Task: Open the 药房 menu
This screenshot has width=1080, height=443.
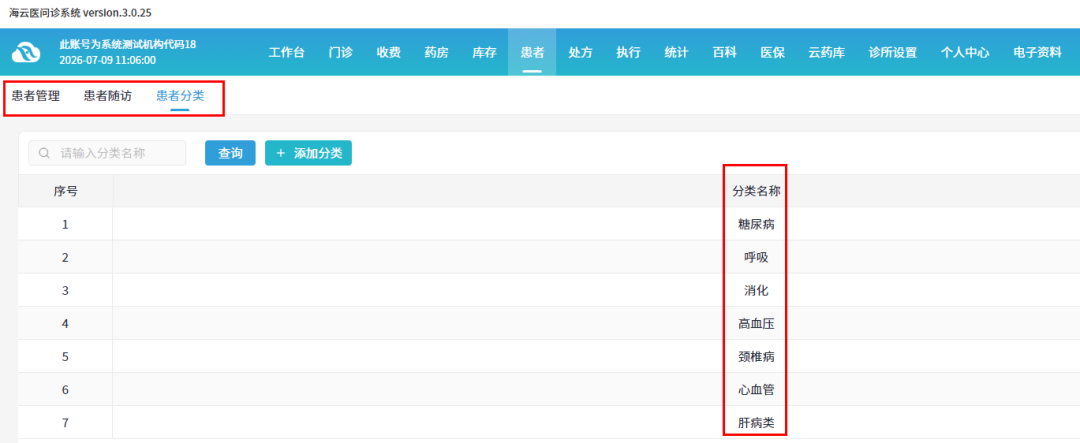Action: click(437, 52)
